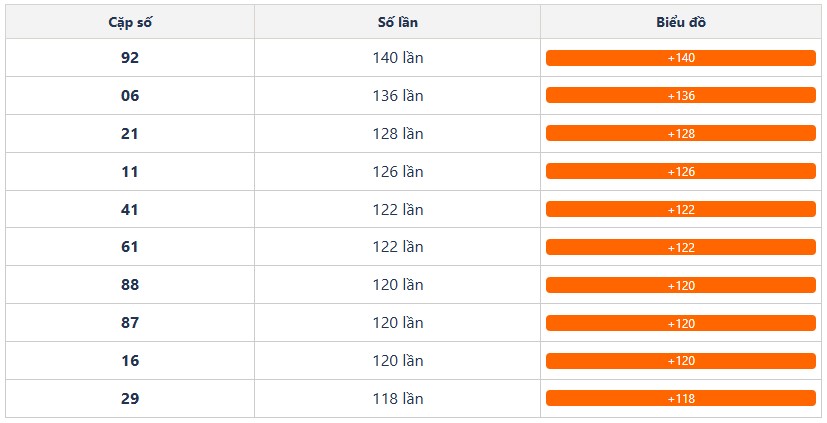Click the orange +126 chart bar
The height and width of the screenshot is (423, 827).
tap(680, 172)
